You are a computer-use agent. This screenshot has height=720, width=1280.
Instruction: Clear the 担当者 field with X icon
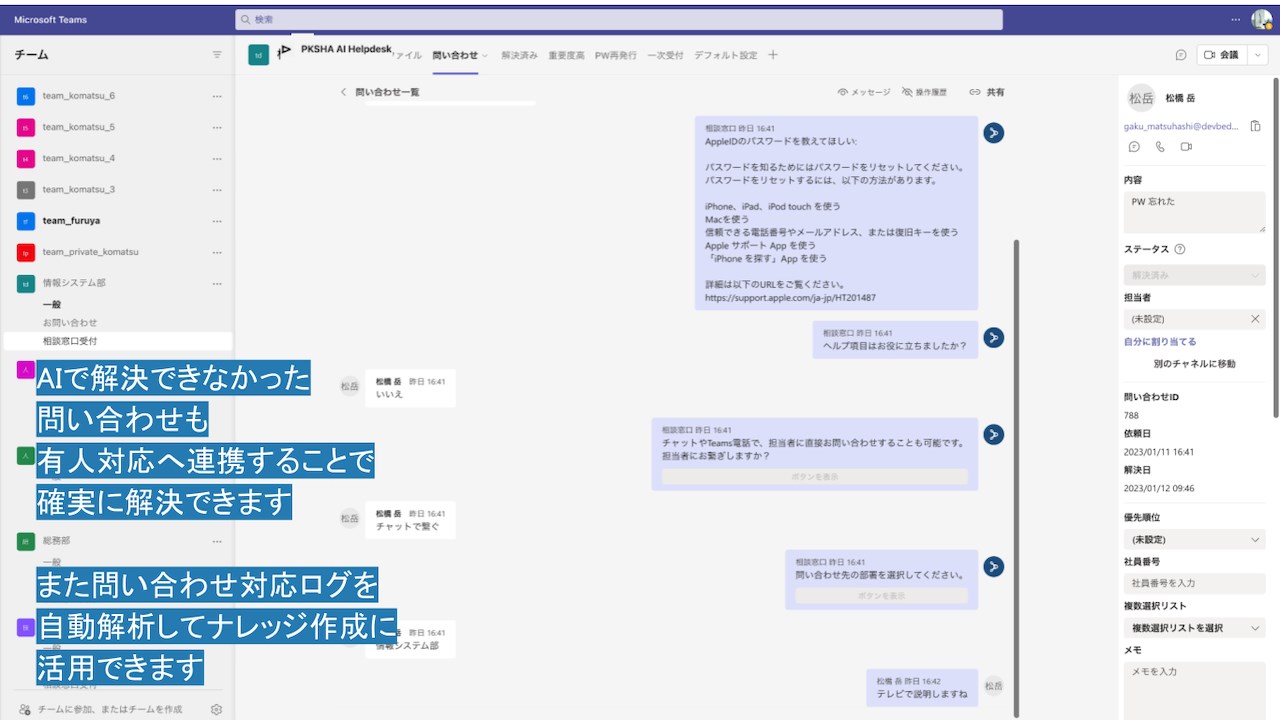pyautogui.click(x=1255, y=319)
